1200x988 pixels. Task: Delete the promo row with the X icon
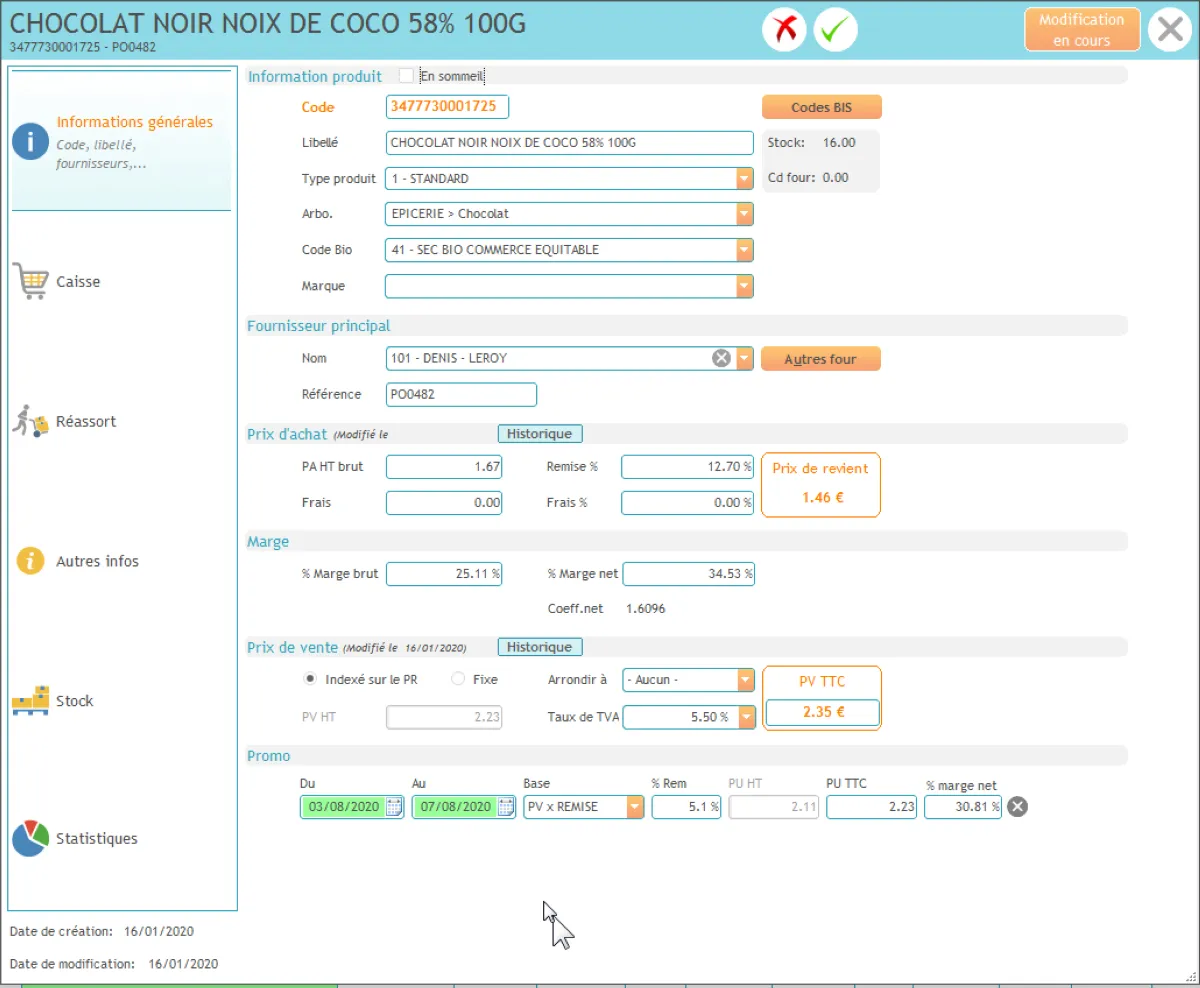click(x=1017, y=807)
